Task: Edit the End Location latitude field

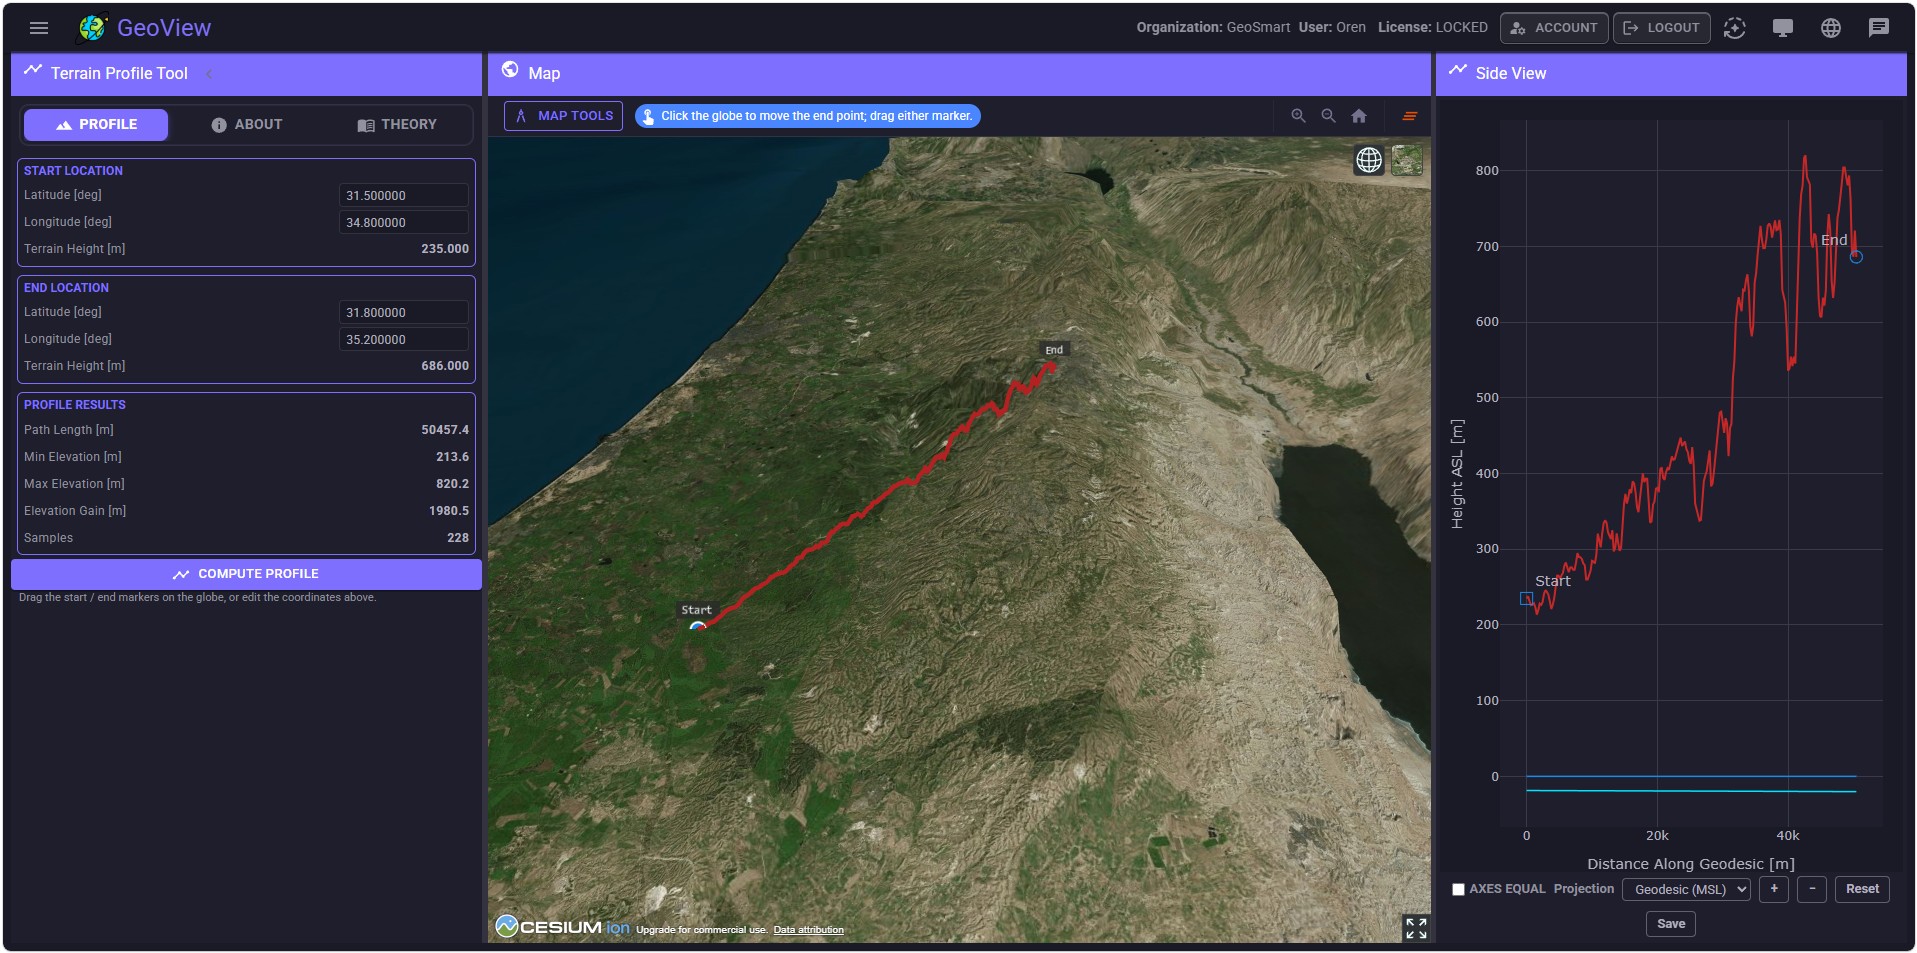Action: (x=404, y=313)
